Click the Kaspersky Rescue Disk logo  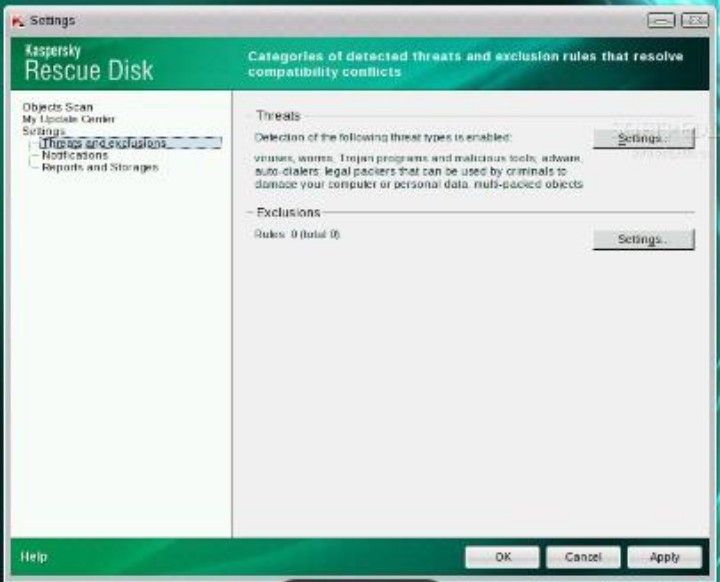[89, 63]
